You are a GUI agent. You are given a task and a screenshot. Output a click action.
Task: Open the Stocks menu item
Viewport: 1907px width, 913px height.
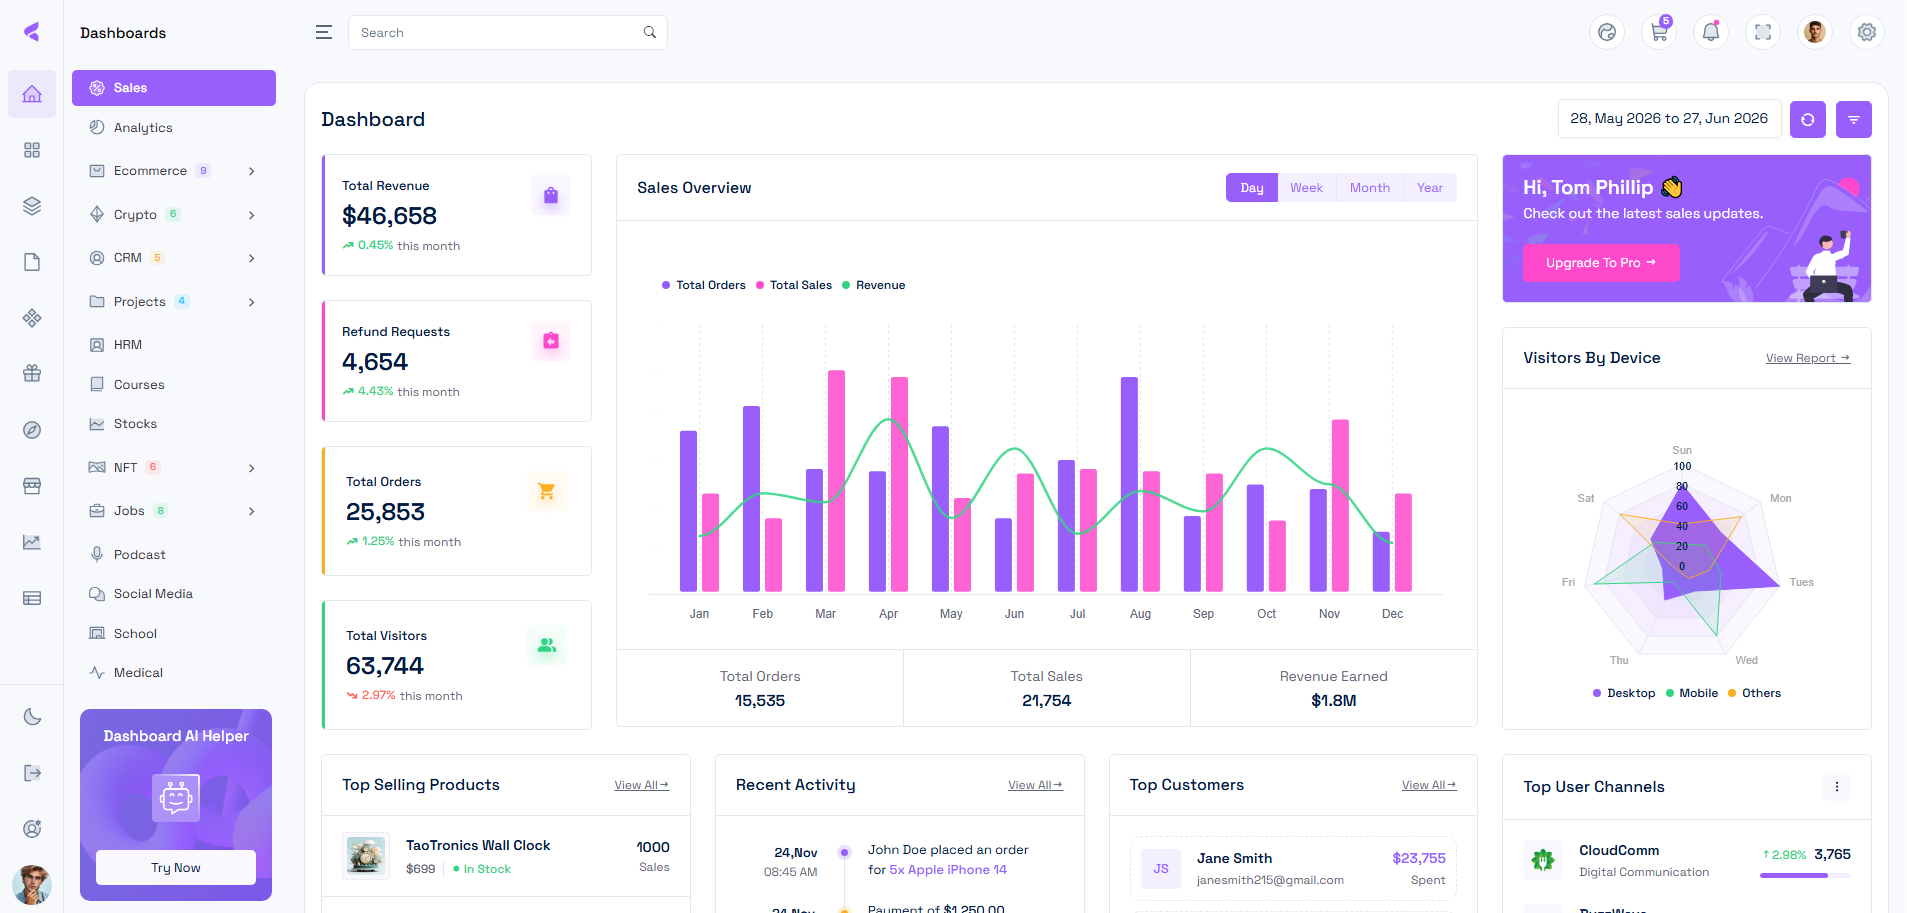coord(174,424)
